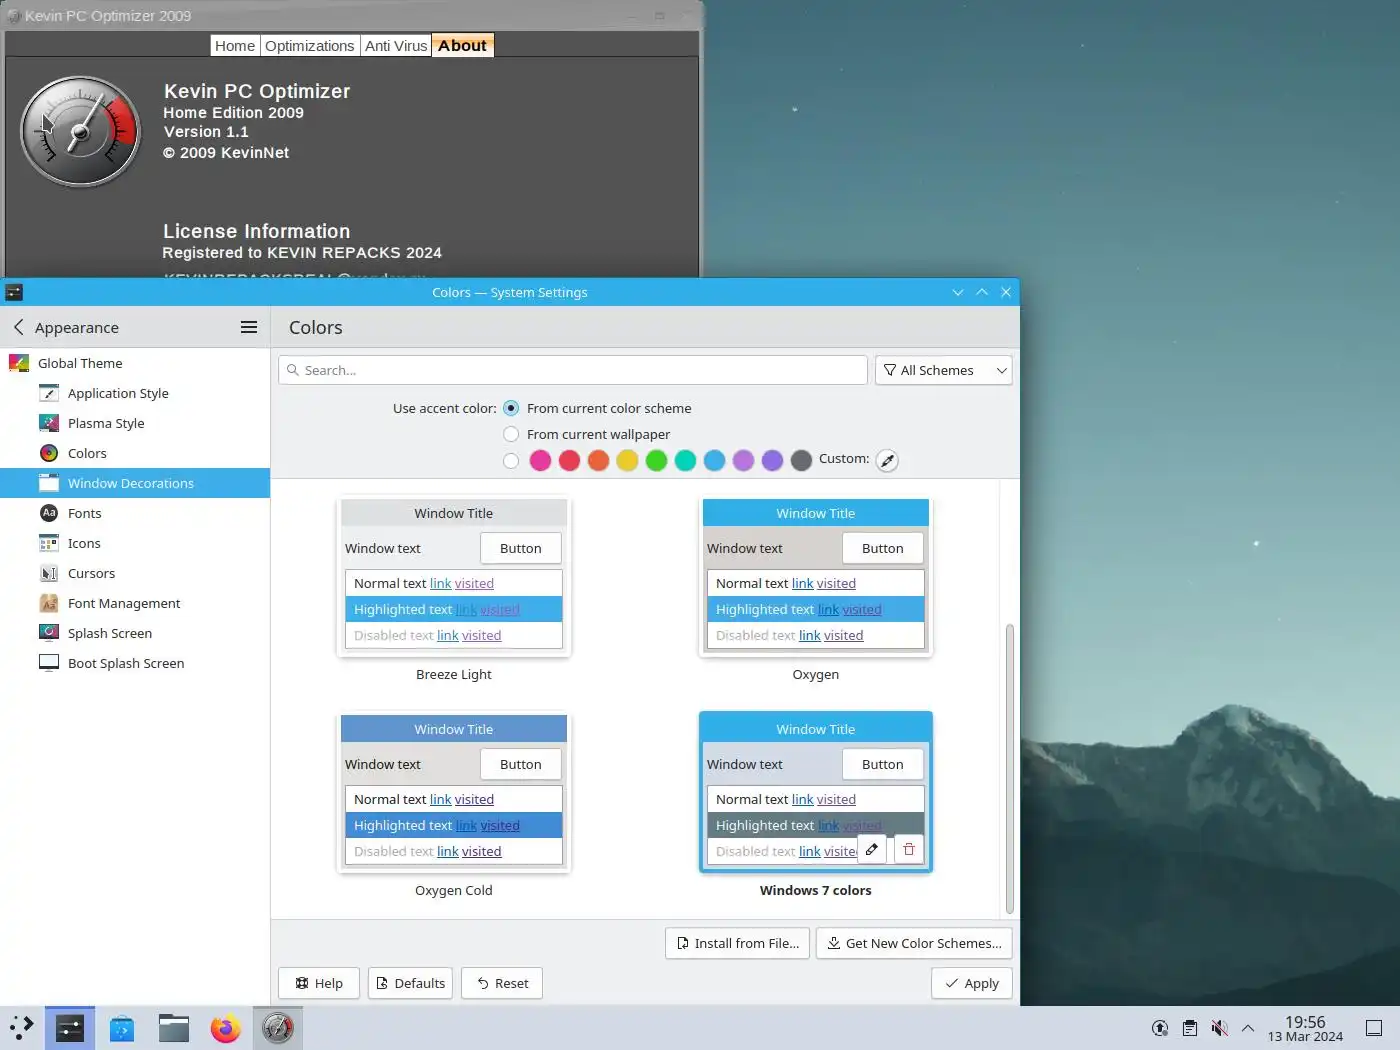
Task: Open the Cursors icon entry
Action: tap(49, 573)
